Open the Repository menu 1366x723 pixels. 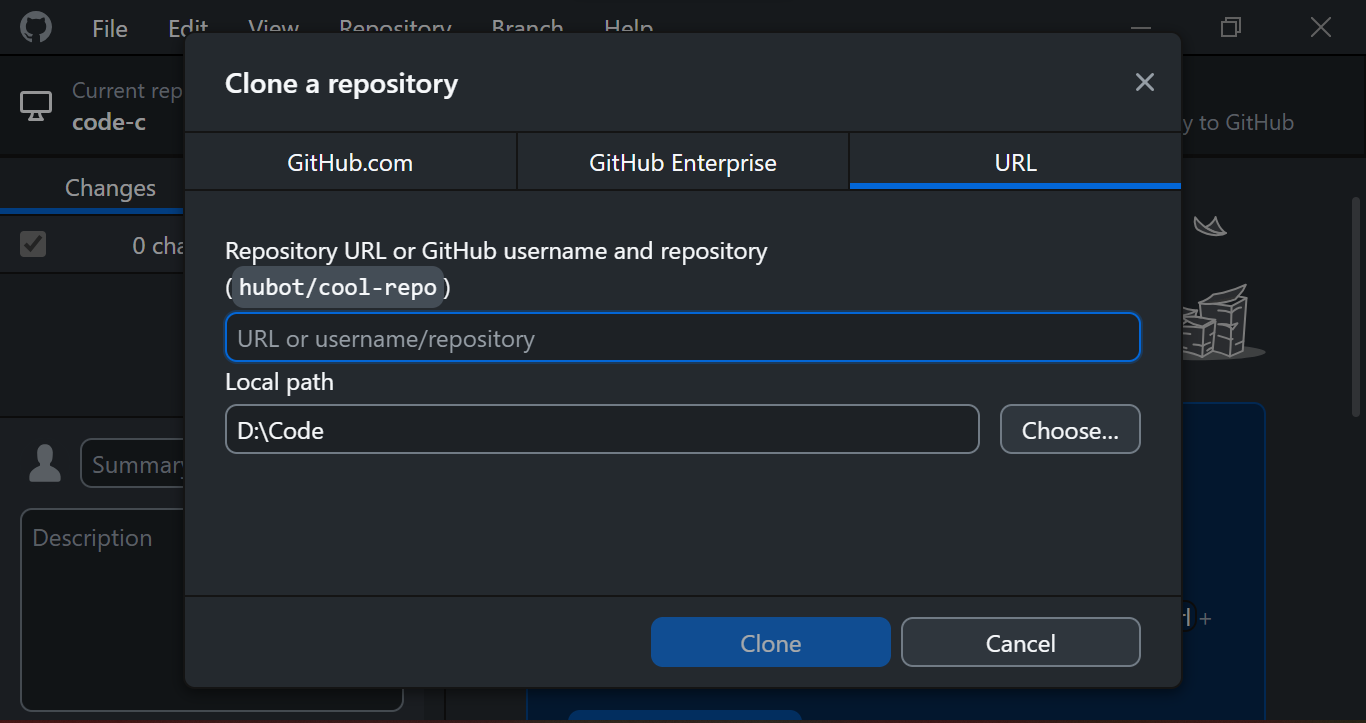(x=395, y=26)
